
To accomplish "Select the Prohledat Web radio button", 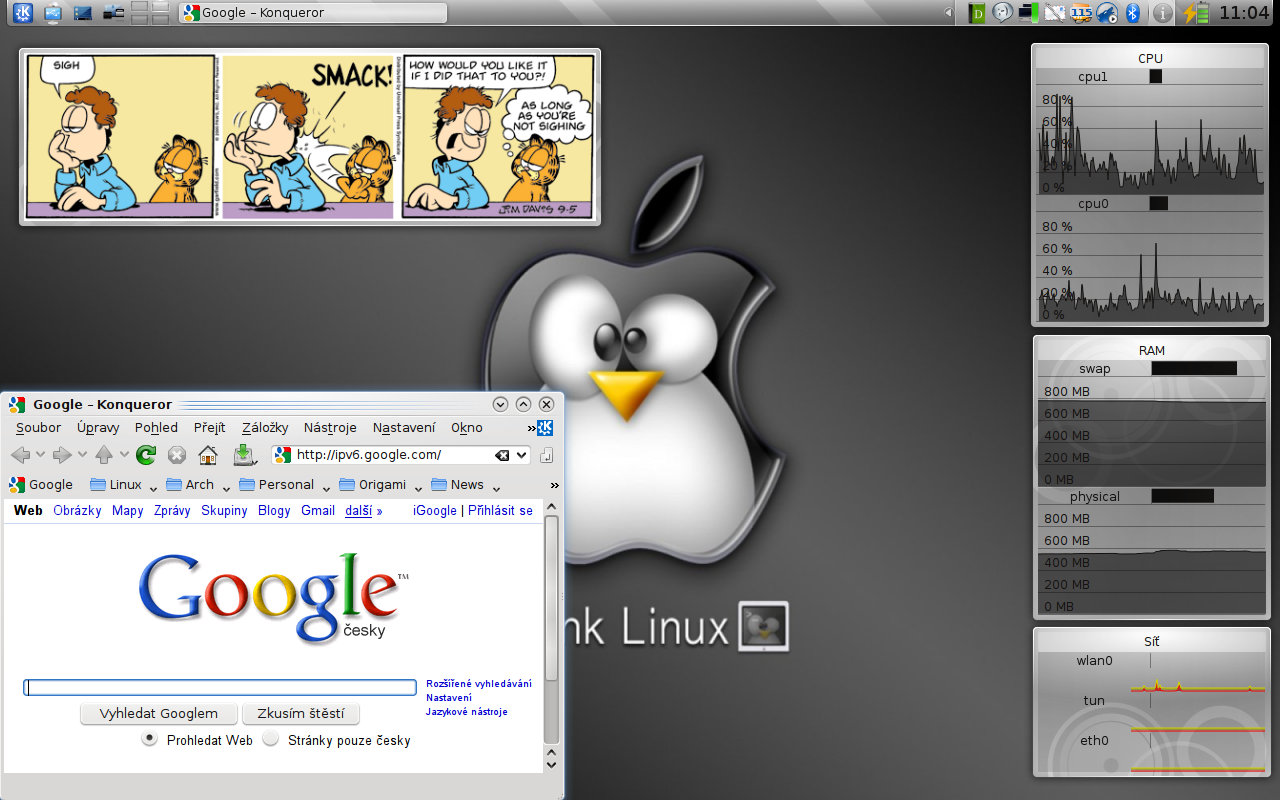I will tap(150, 739).
